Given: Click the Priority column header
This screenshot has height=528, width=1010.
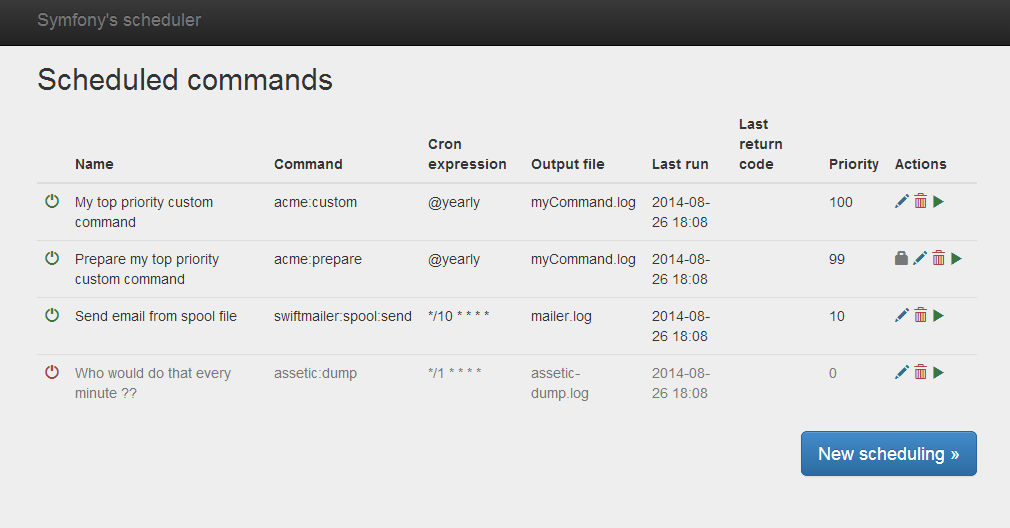Looking at the screenshot, I should tap(853, 164).
